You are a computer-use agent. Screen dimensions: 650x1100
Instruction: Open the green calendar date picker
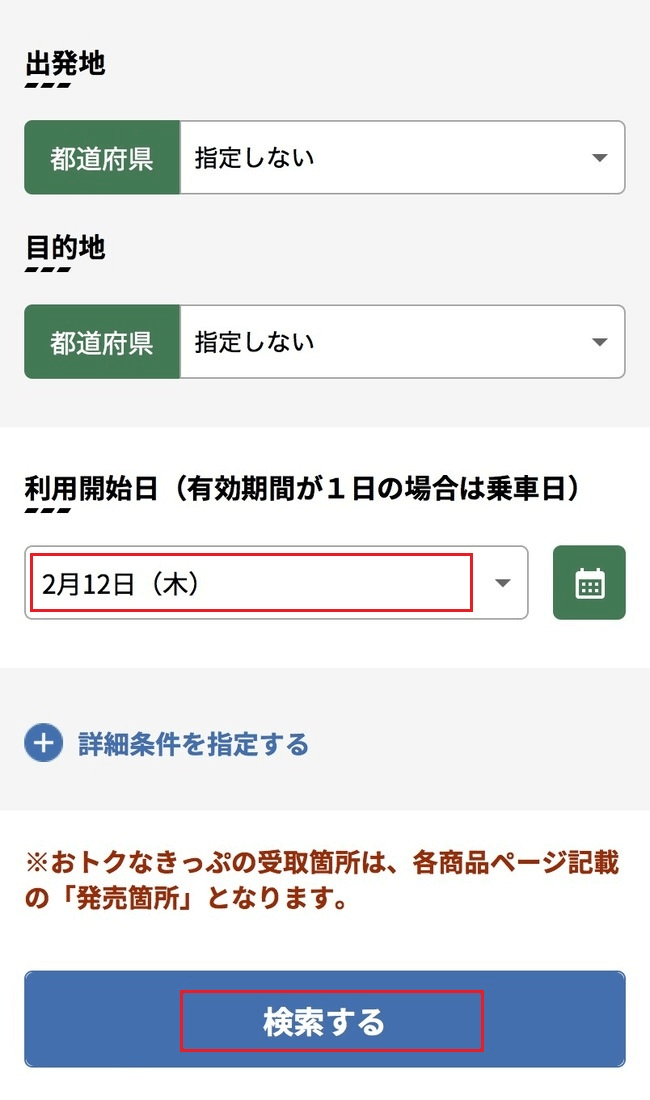589,583
